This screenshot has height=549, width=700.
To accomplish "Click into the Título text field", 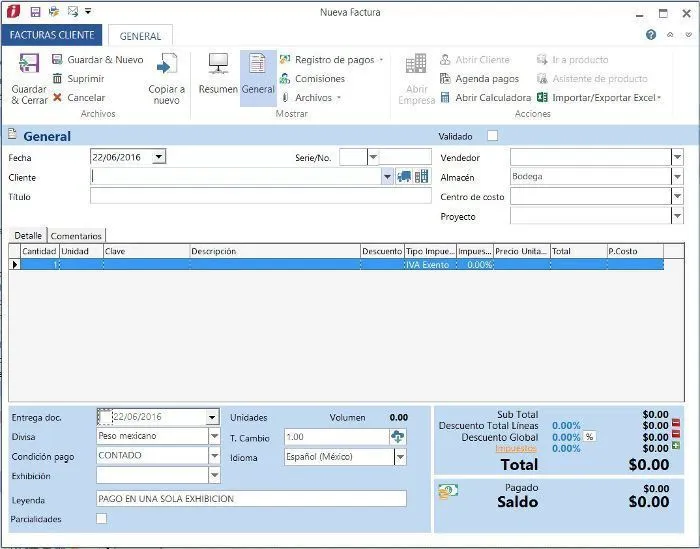I will [260, 197].
